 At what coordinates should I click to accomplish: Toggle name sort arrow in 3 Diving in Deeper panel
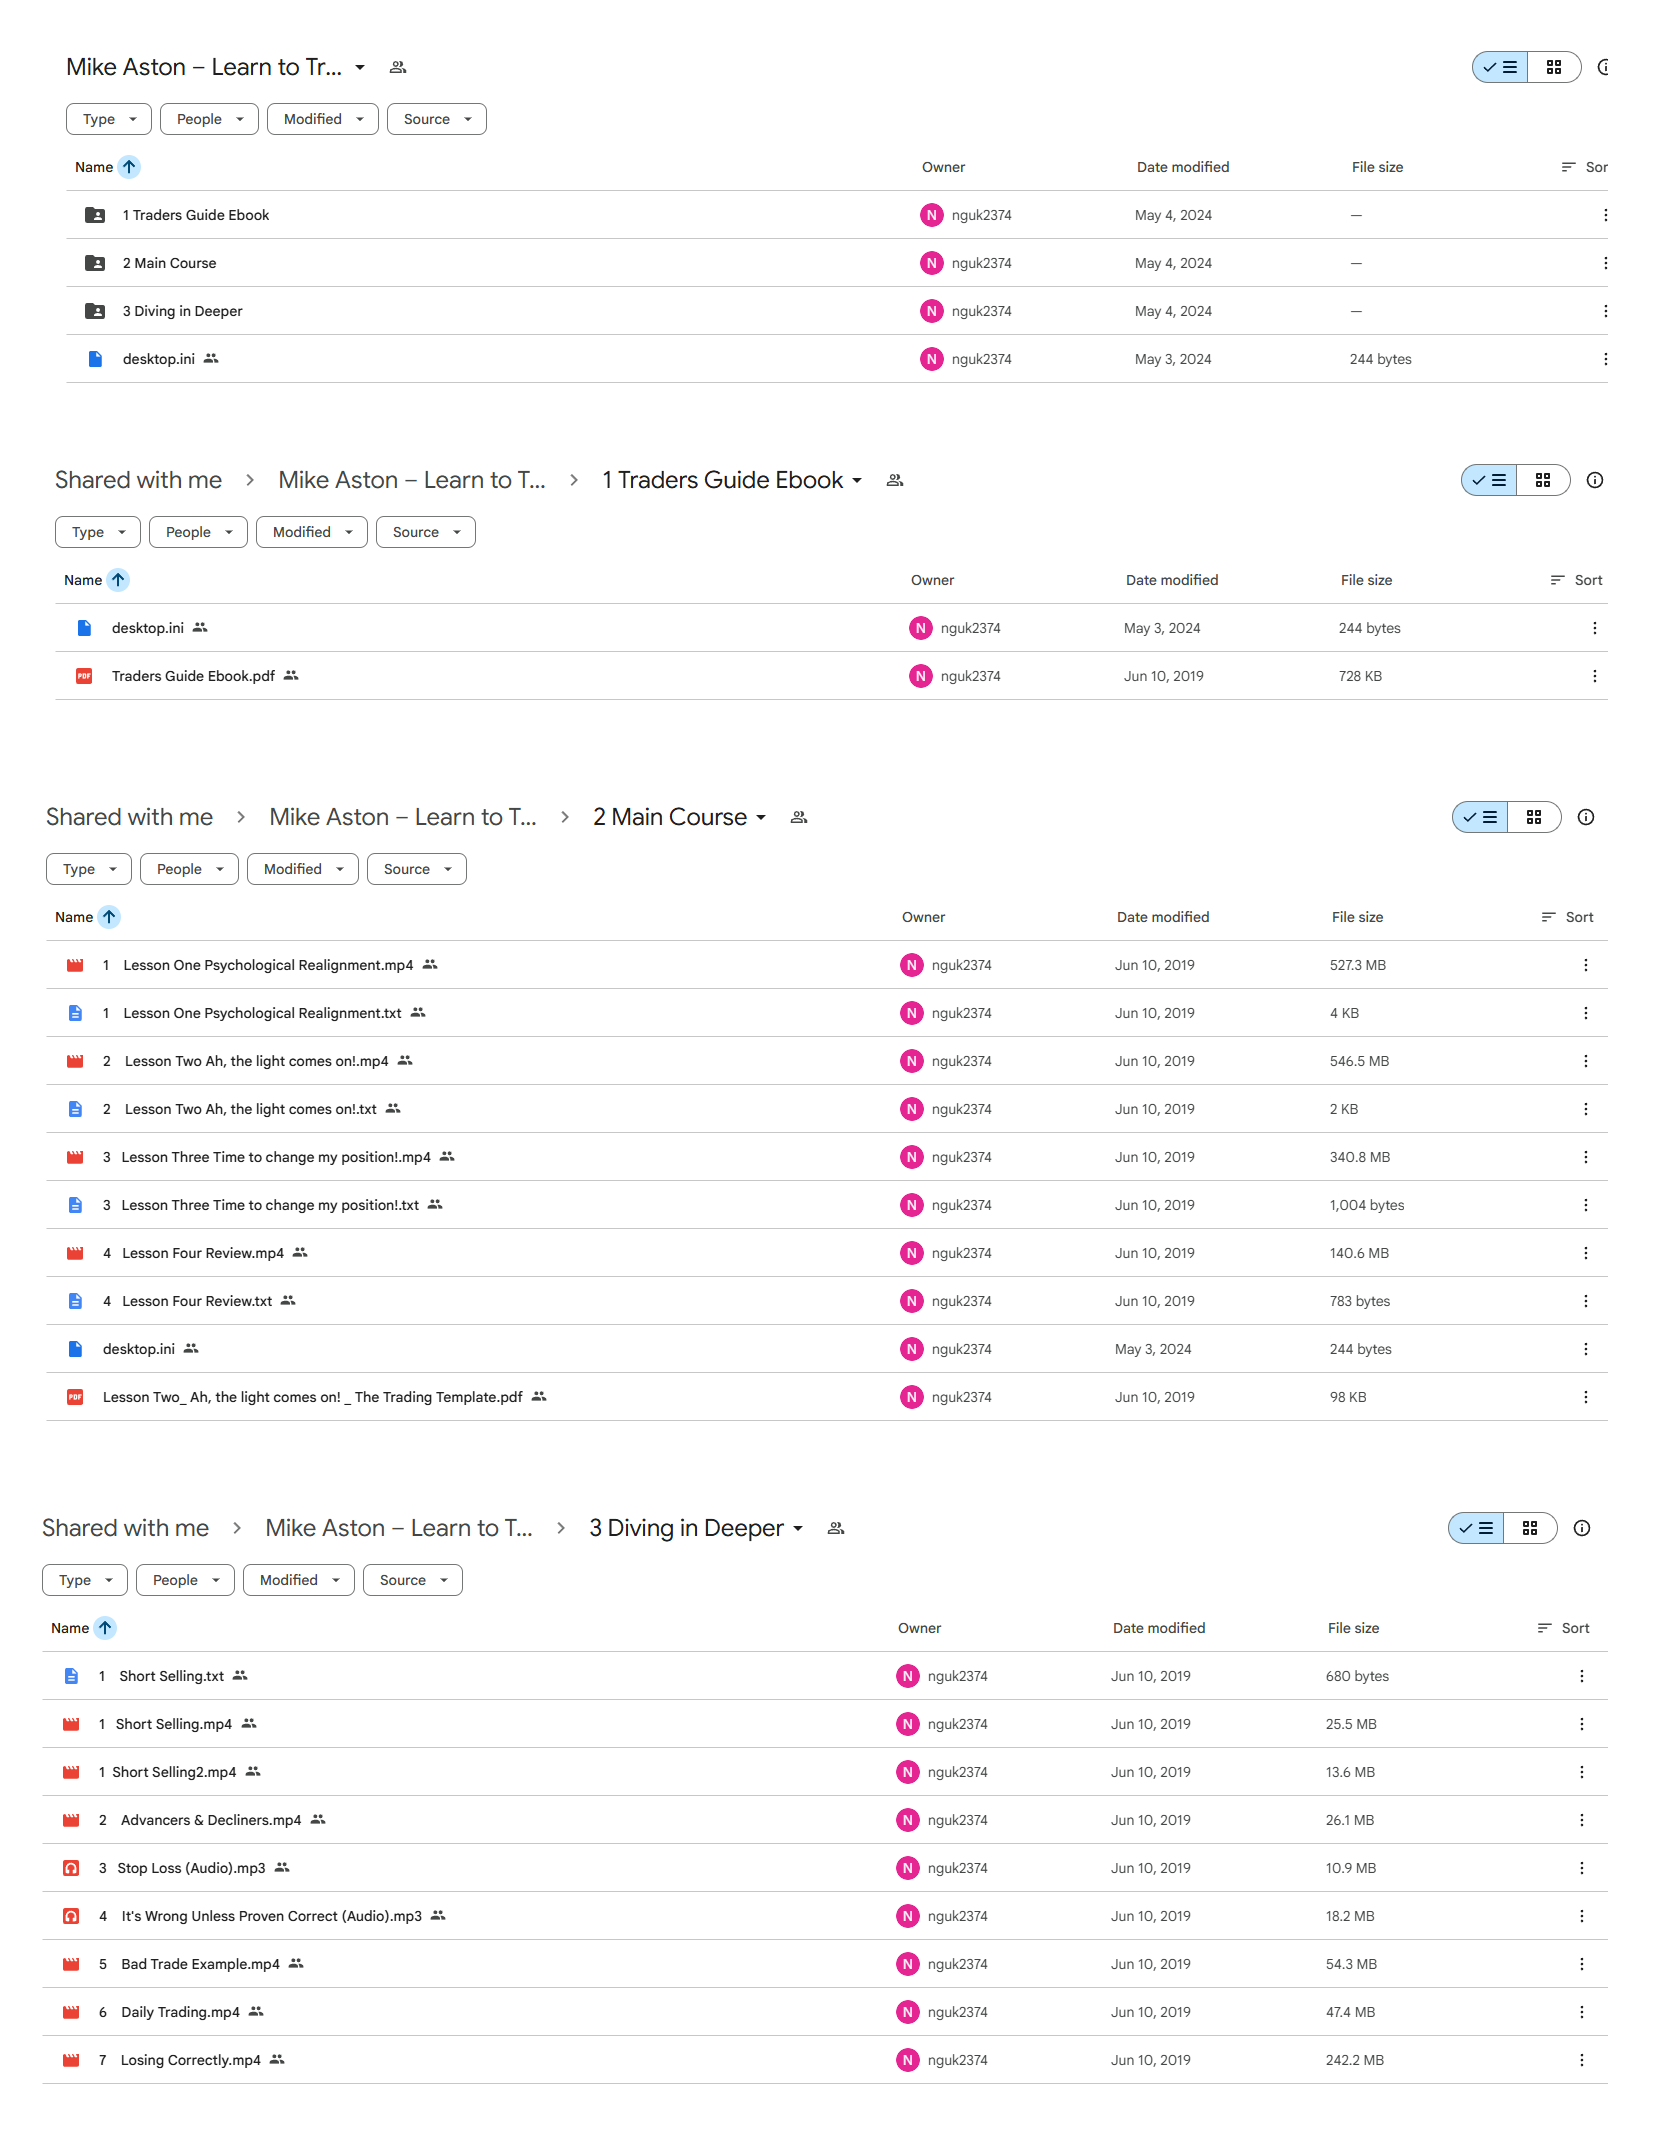[105, 1628]
